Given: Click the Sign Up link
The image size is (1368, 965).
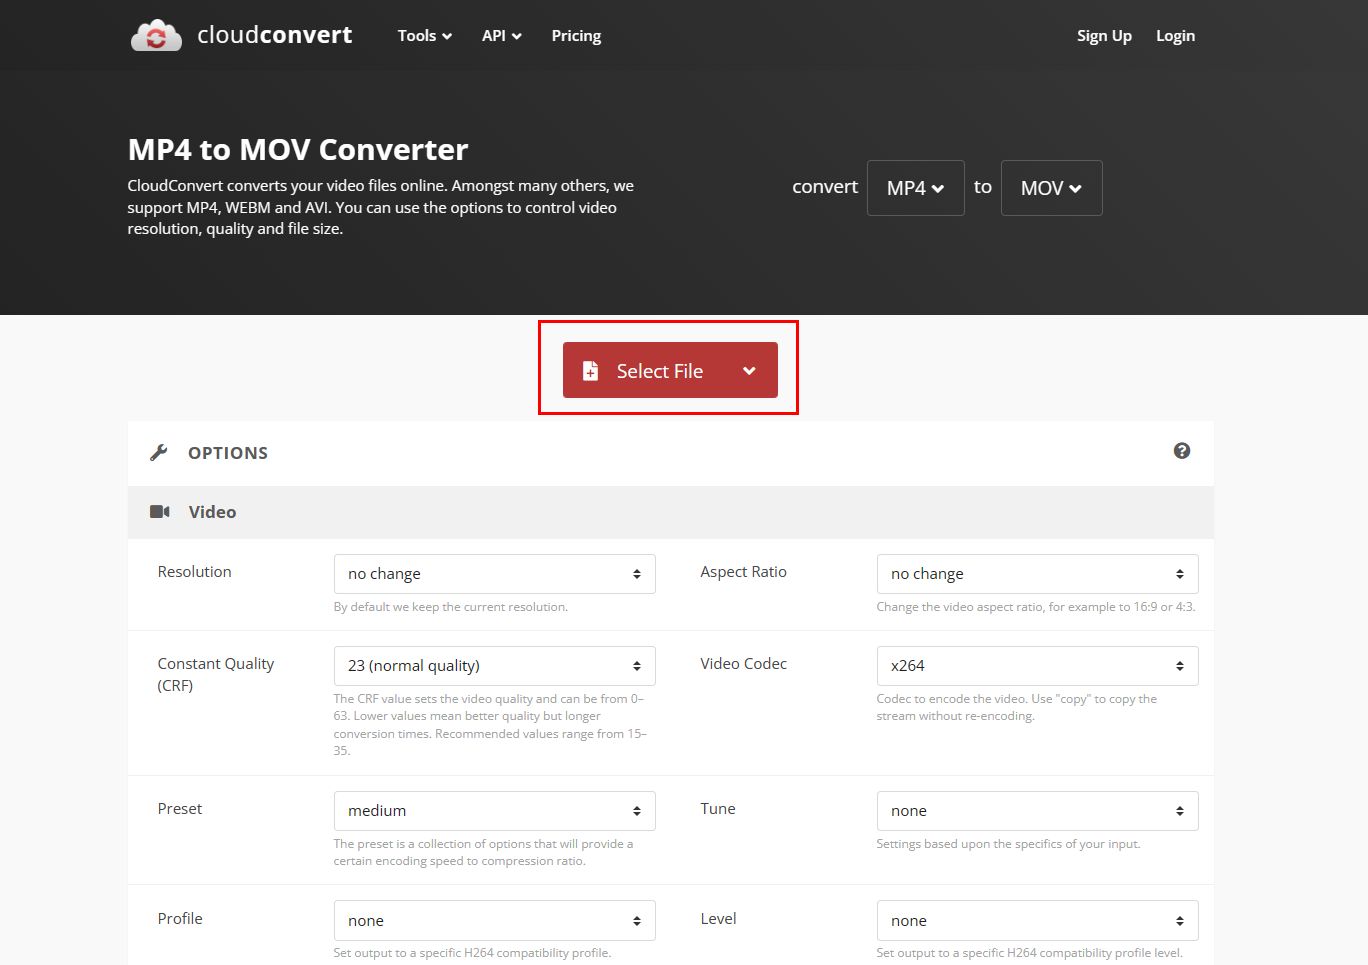Looking at the screenshot, I should point(1104,36).
